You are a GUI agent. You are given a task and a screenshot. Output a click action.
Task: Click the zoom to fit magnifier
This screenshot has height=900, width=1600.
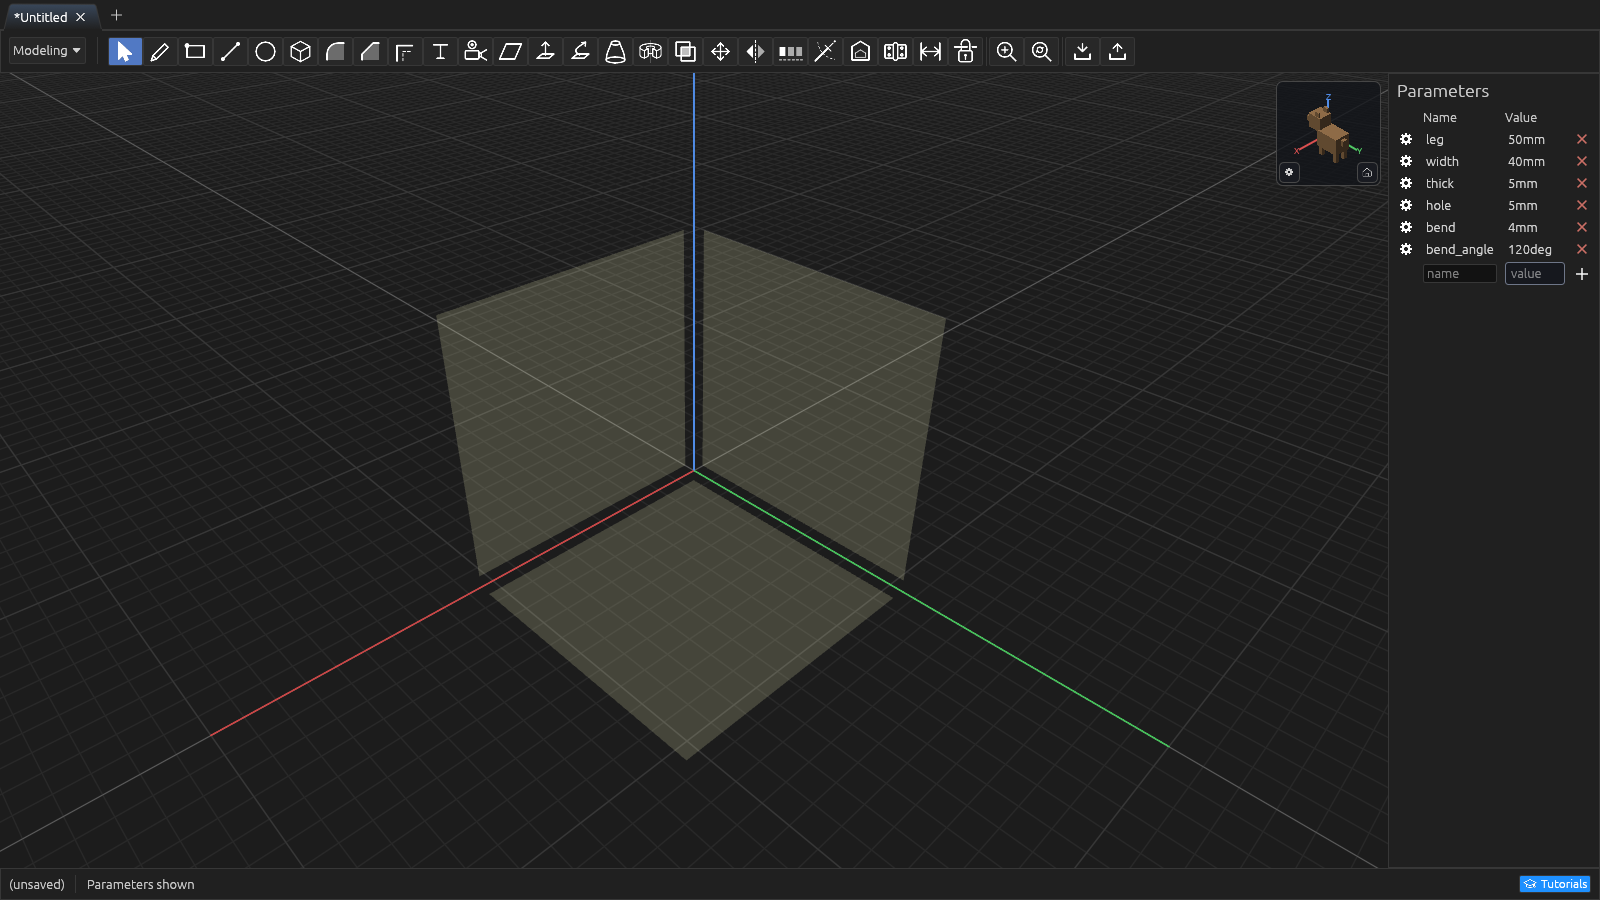click(1041, 51)
